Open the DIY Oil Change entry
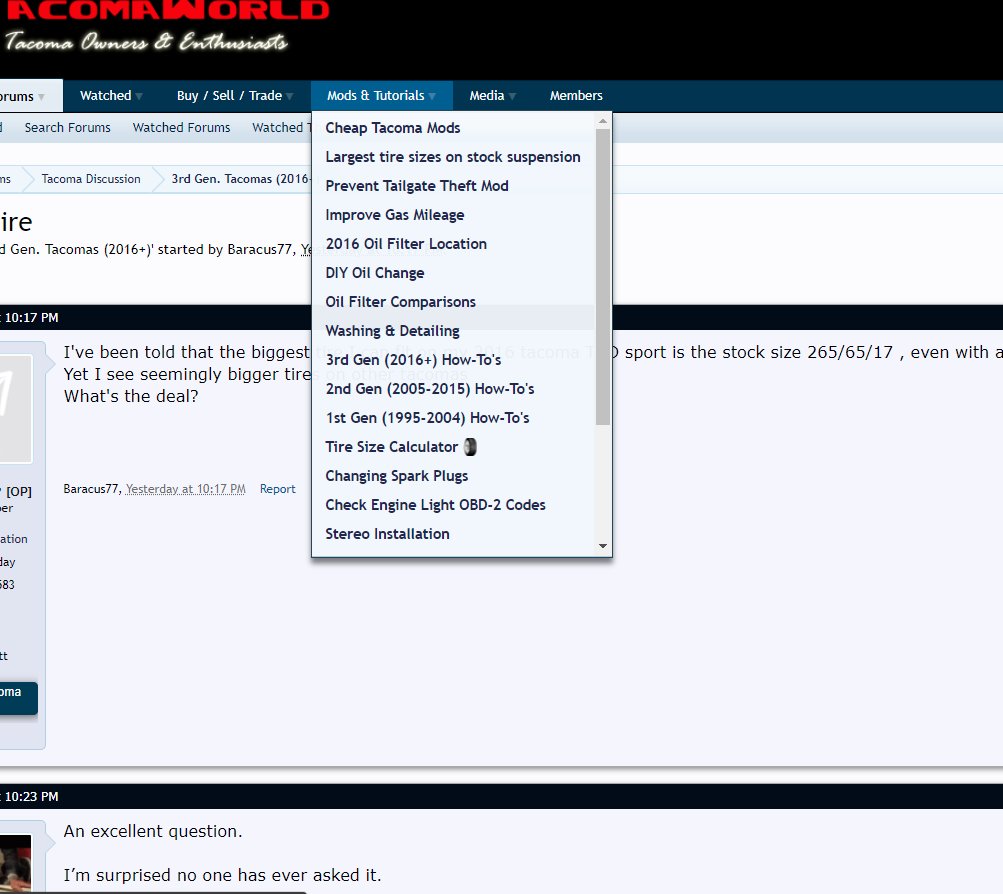This screenshot has height=894, width=1003. tap(375, 273)
